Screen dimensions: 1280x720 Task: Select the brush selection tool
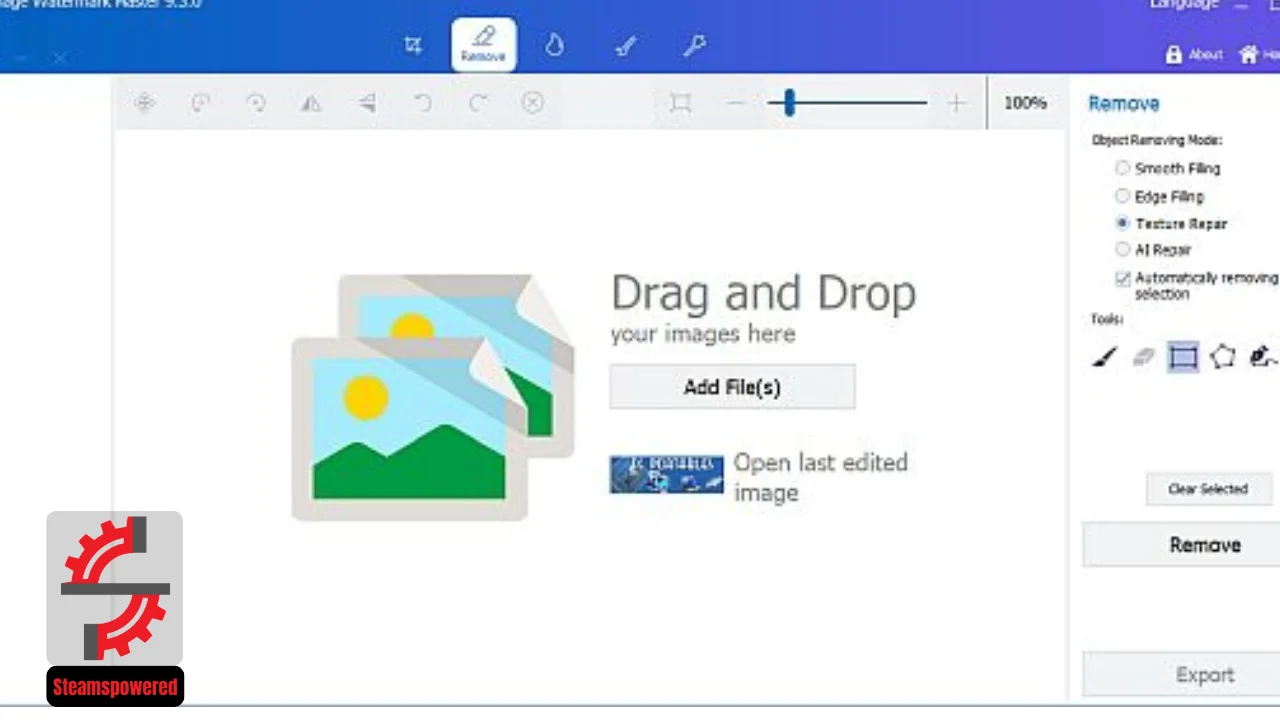click(1104, 357)
